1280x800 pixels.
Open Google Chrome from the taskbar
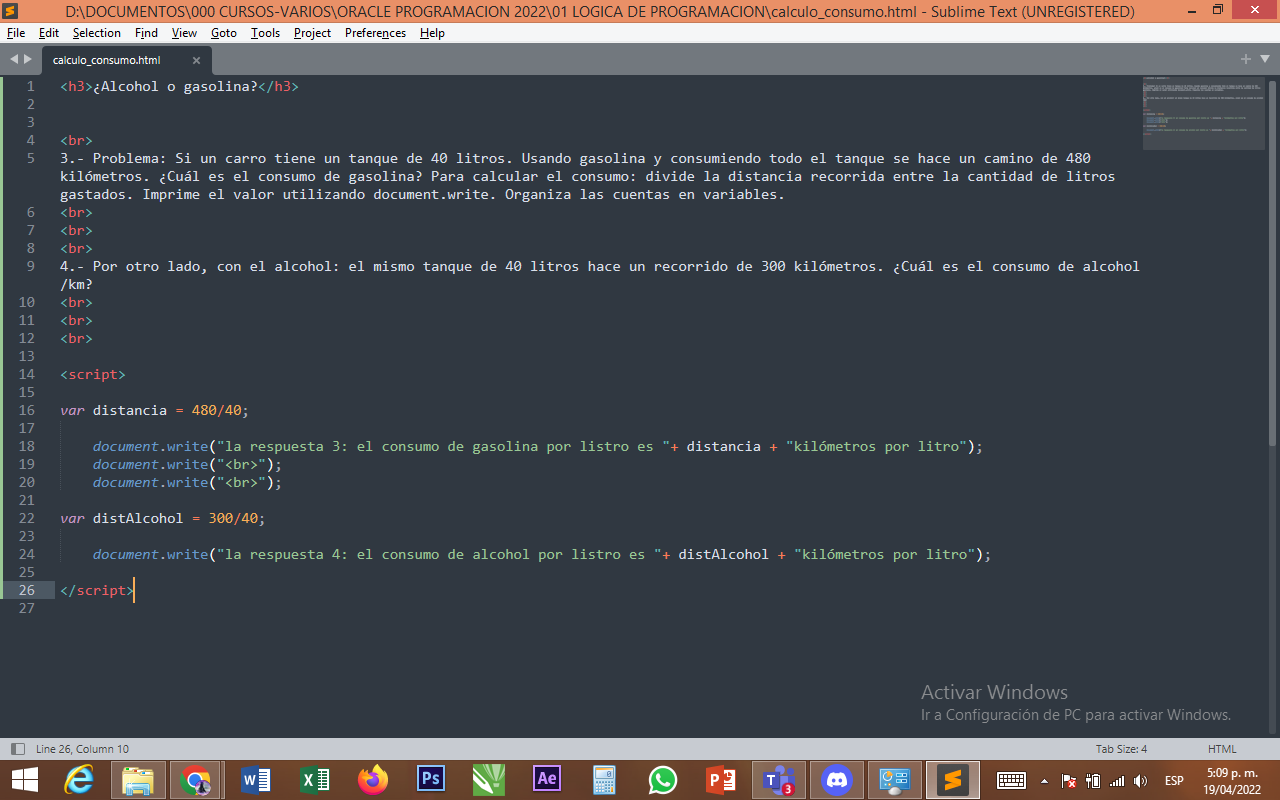tap(197, 779)
